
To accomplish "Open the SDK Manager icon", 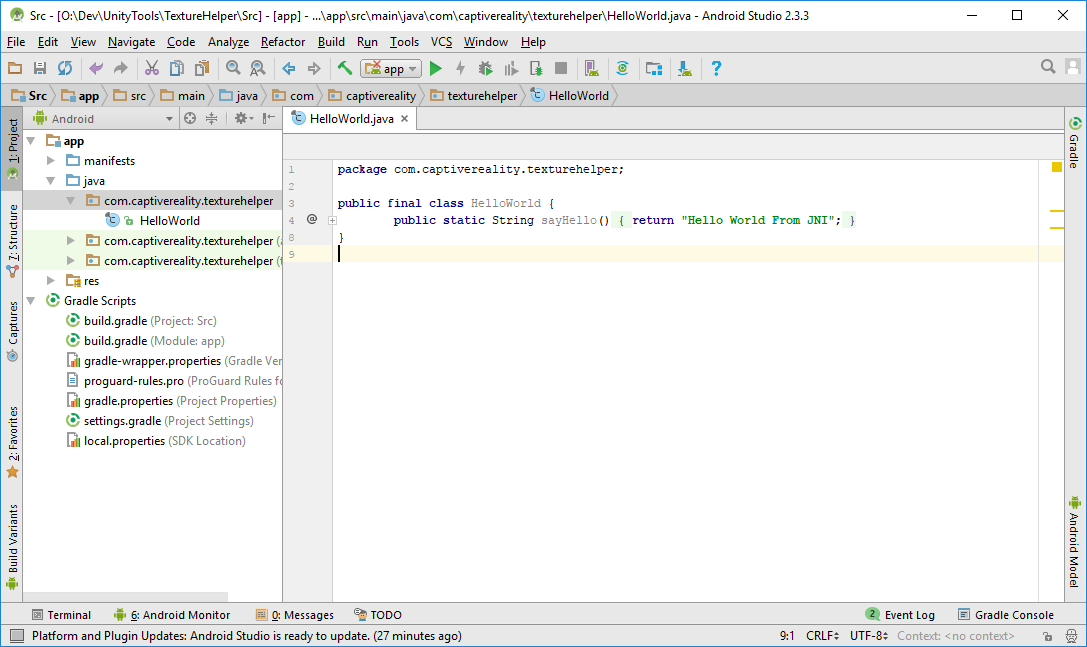I will [685, 68].
